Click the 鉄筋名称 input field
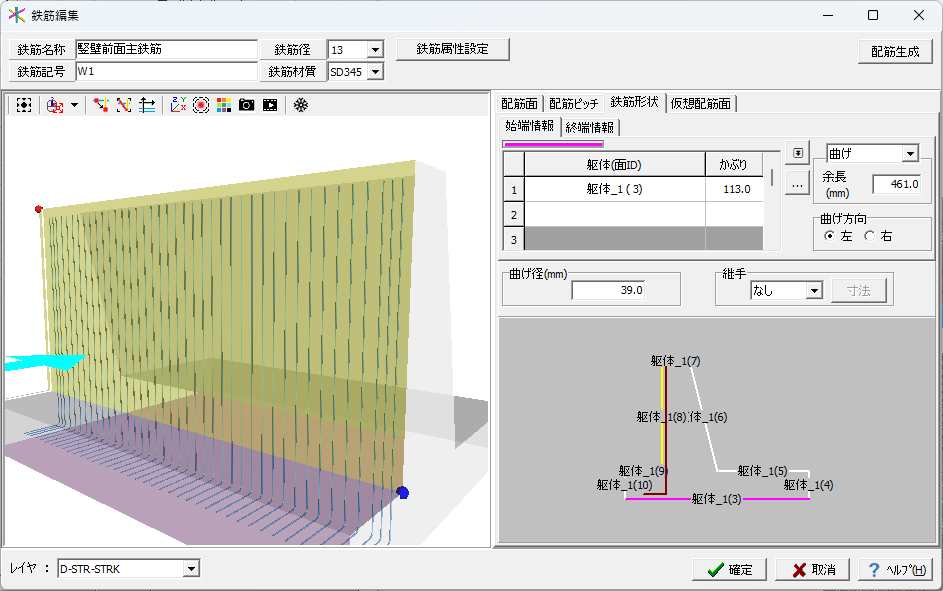The height and width of the screenshot is (591, 943). coord(167,49)
